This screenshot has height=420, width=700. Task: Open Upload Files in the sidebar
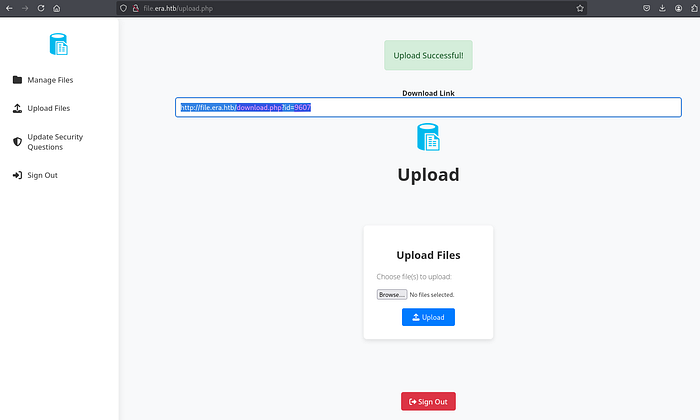coord(49,108)
